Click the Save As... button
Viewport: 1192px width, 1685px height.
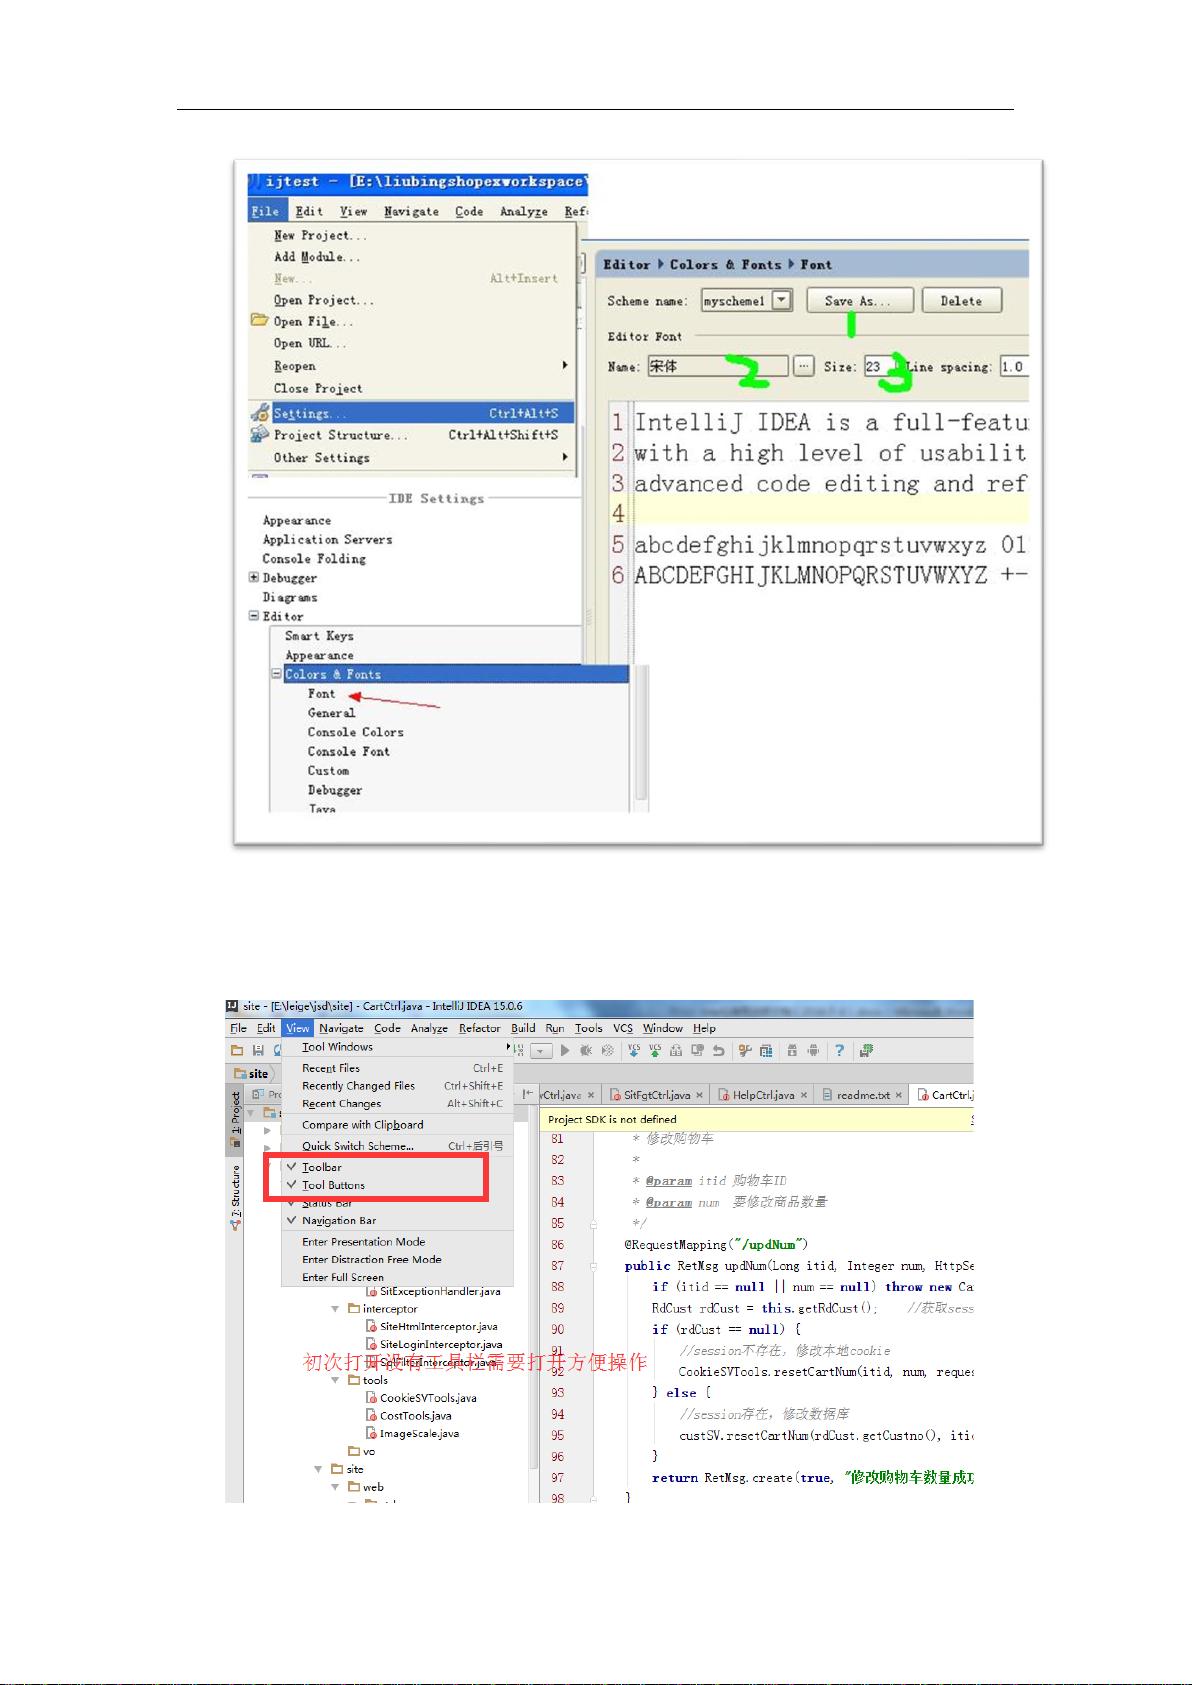(857, 301)
